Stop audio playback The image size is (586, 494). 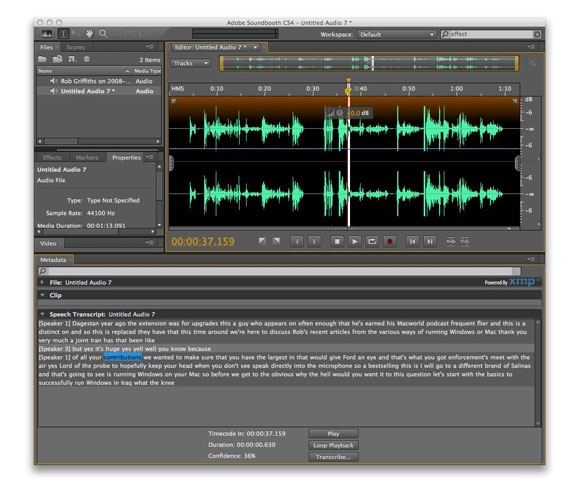[x=337, y=241]
